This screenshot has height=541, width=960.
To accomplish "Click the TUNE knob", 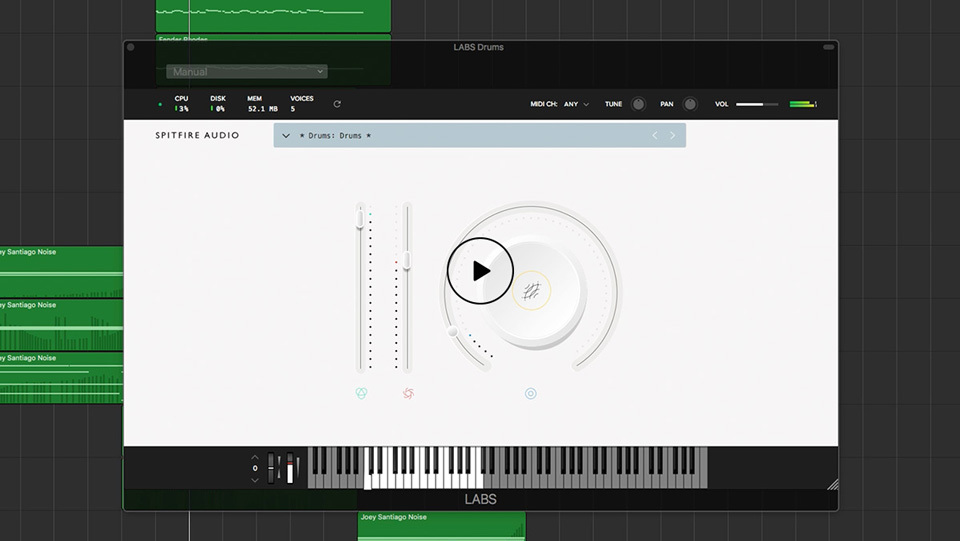I will pyautogui.click(x=638, y=104).
